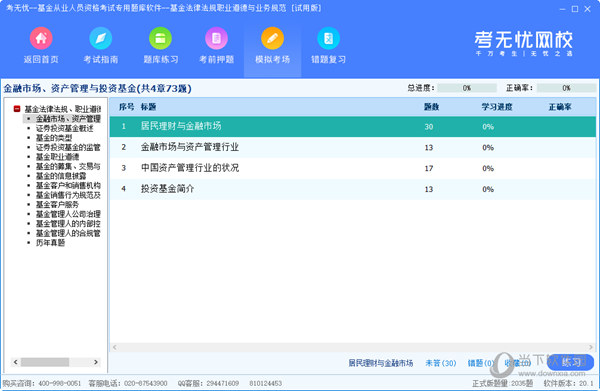
Task: Click the 题数 column header
Action: (x=431, y=107)
